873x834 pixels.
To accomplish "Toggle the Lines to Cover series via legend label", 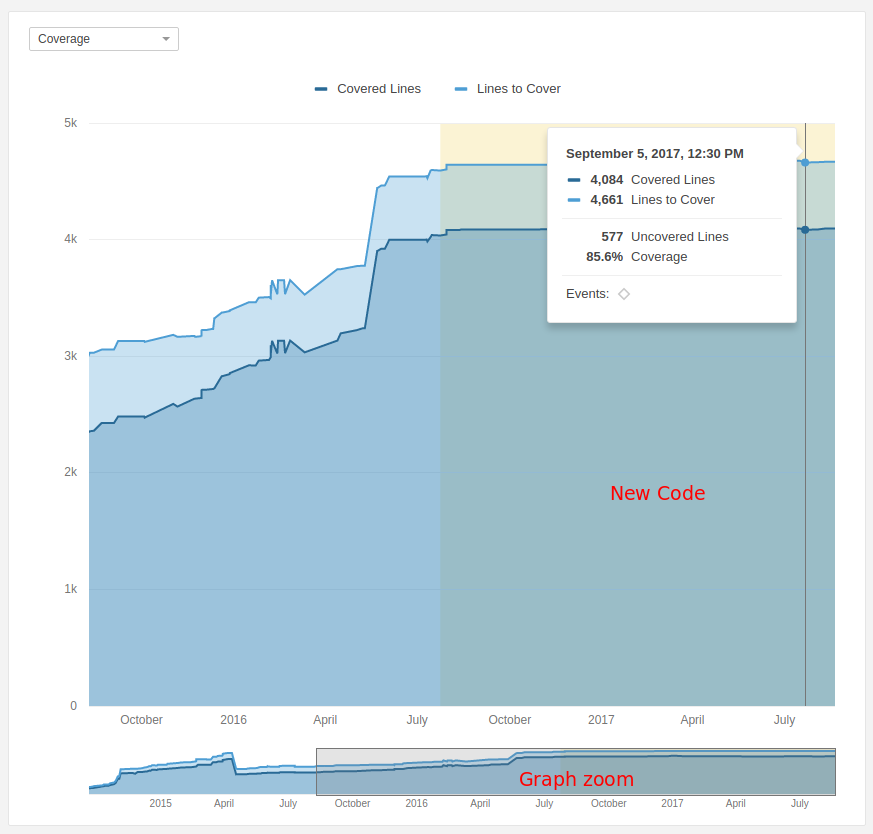I will click(x=518, y=89).
